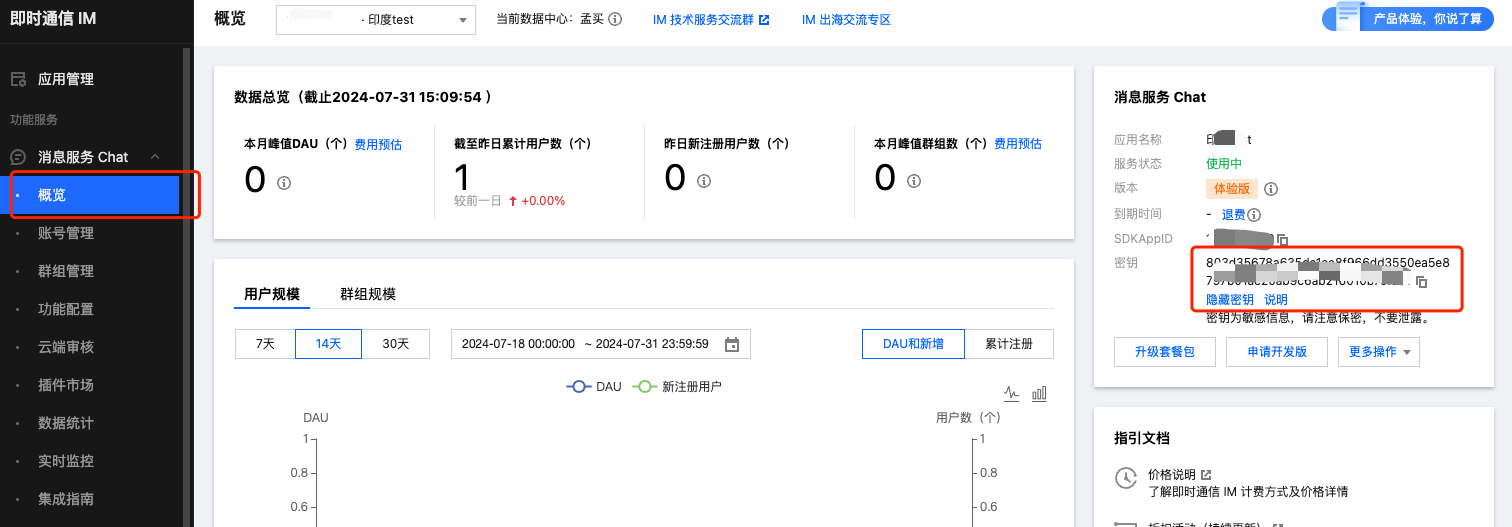Click info icon beside 体验版 badge

pyautogui.click(x=1271, y=189)
